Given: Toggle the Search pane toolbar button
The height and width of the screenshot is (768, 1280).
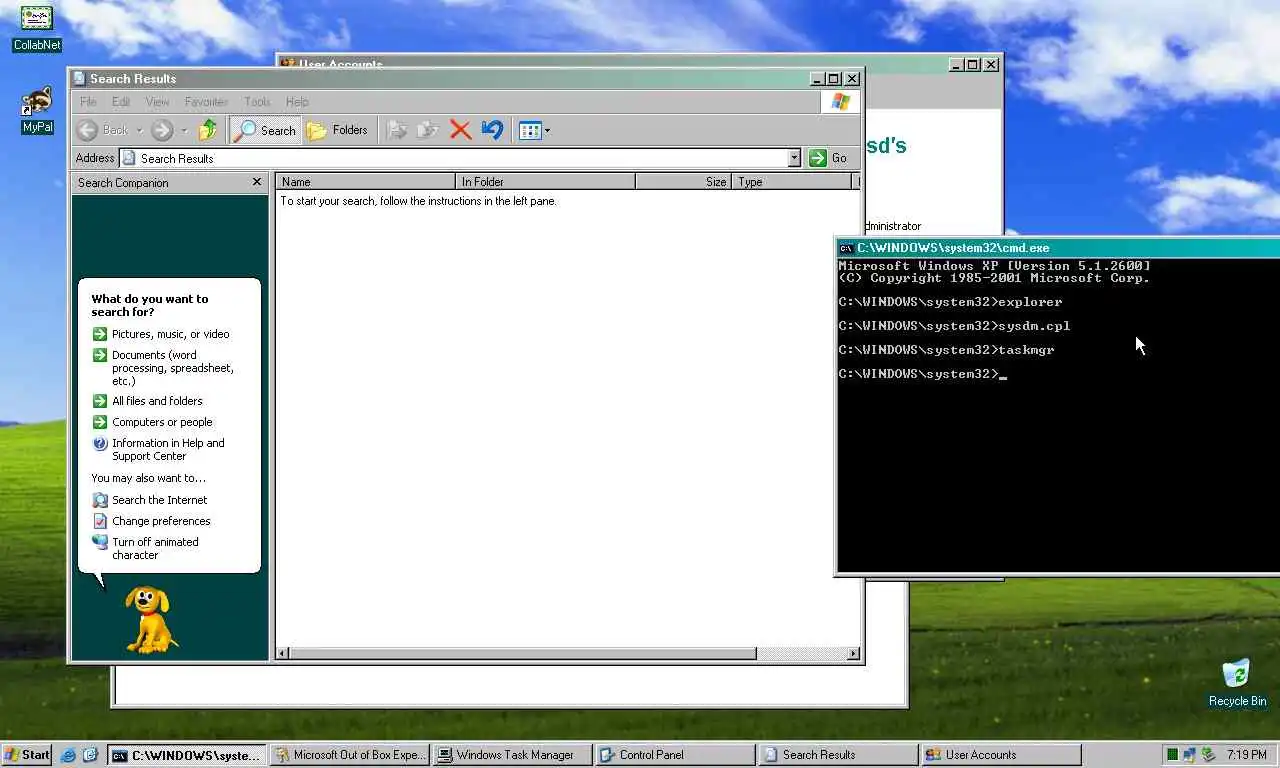Looking at the screenshot, I should tap(265, 130).
